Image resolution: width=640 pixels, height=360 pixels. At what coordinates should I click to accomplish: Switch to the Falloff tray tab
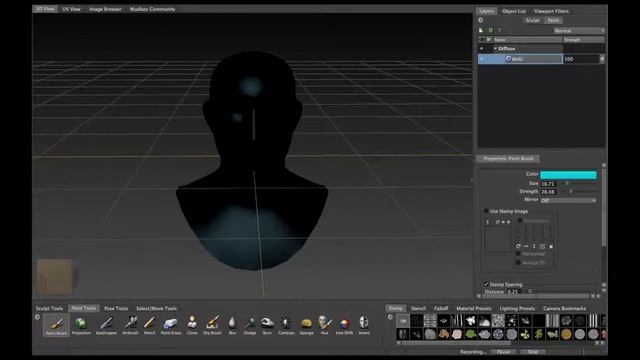(441, 308)
